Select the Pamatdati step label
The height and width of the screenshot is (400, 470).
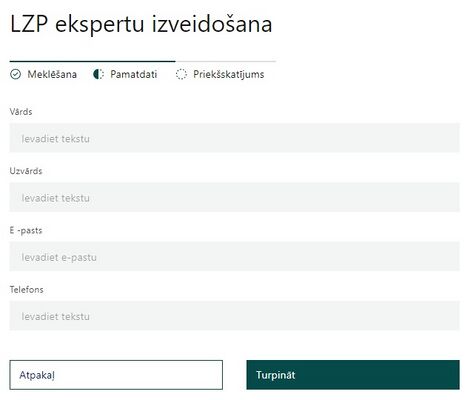134,74
